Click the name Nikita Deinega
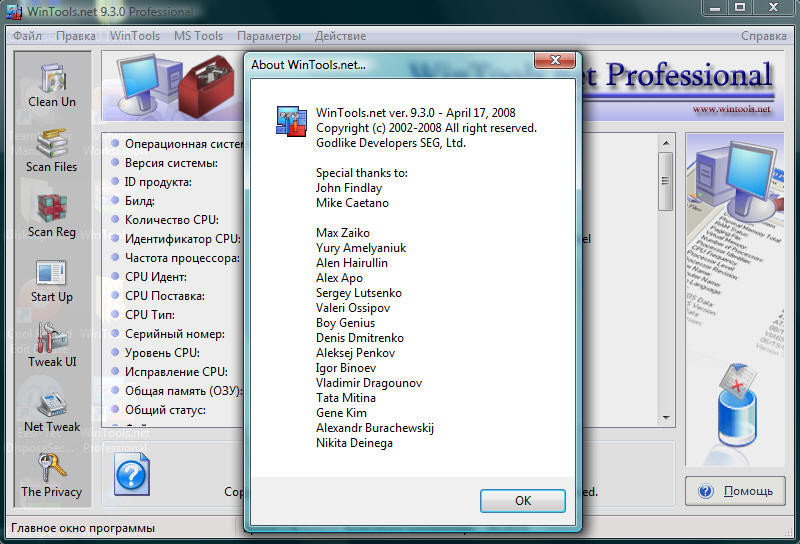The width and height of the screenshot is (800, 544). (355, 443)
